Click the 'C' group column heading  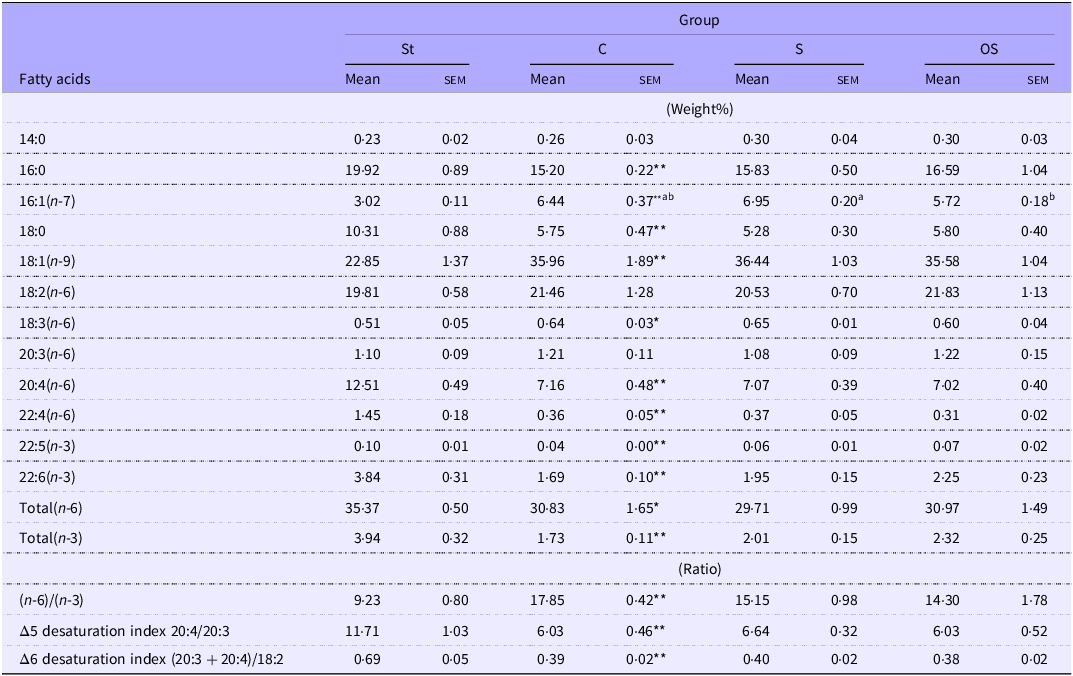pos(602,49)
